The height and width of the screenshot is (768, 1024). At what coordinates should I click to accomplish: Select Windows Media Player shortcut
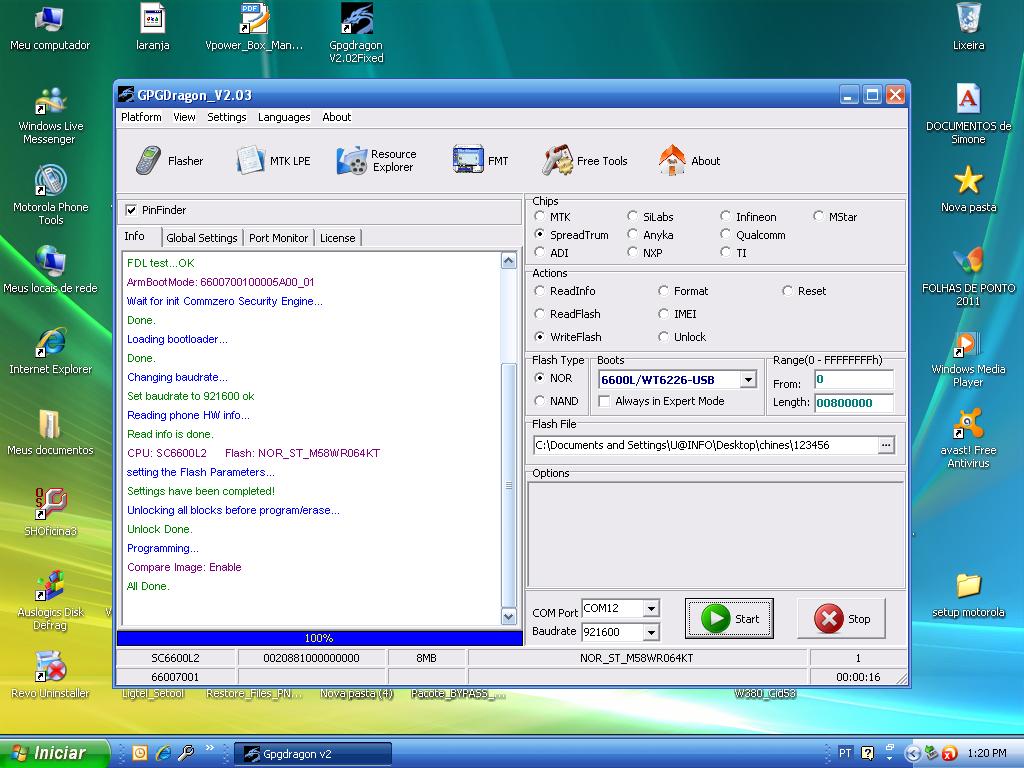point(968,358)
